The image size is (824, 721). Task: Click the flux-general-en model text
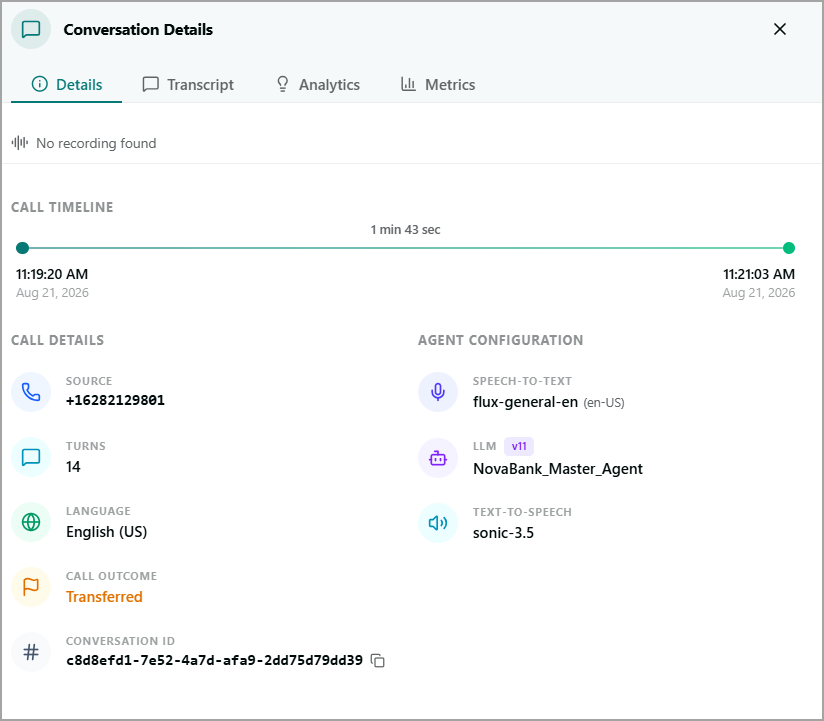(x=525, y=403)
